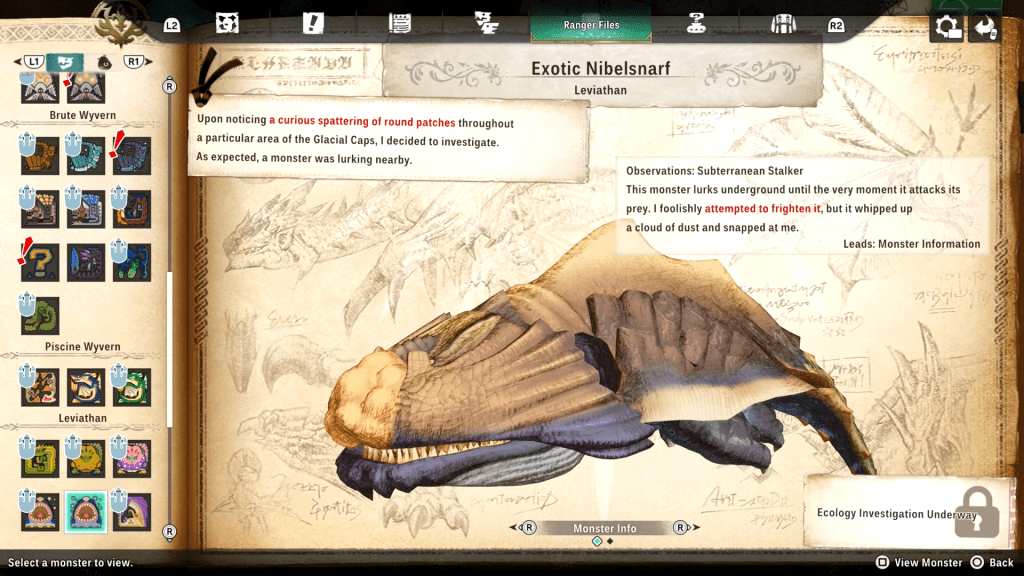The width and height of the screenshot is (1024, 576).
Task: Click left arrow beside Monster Info
Action: (527, 527)
